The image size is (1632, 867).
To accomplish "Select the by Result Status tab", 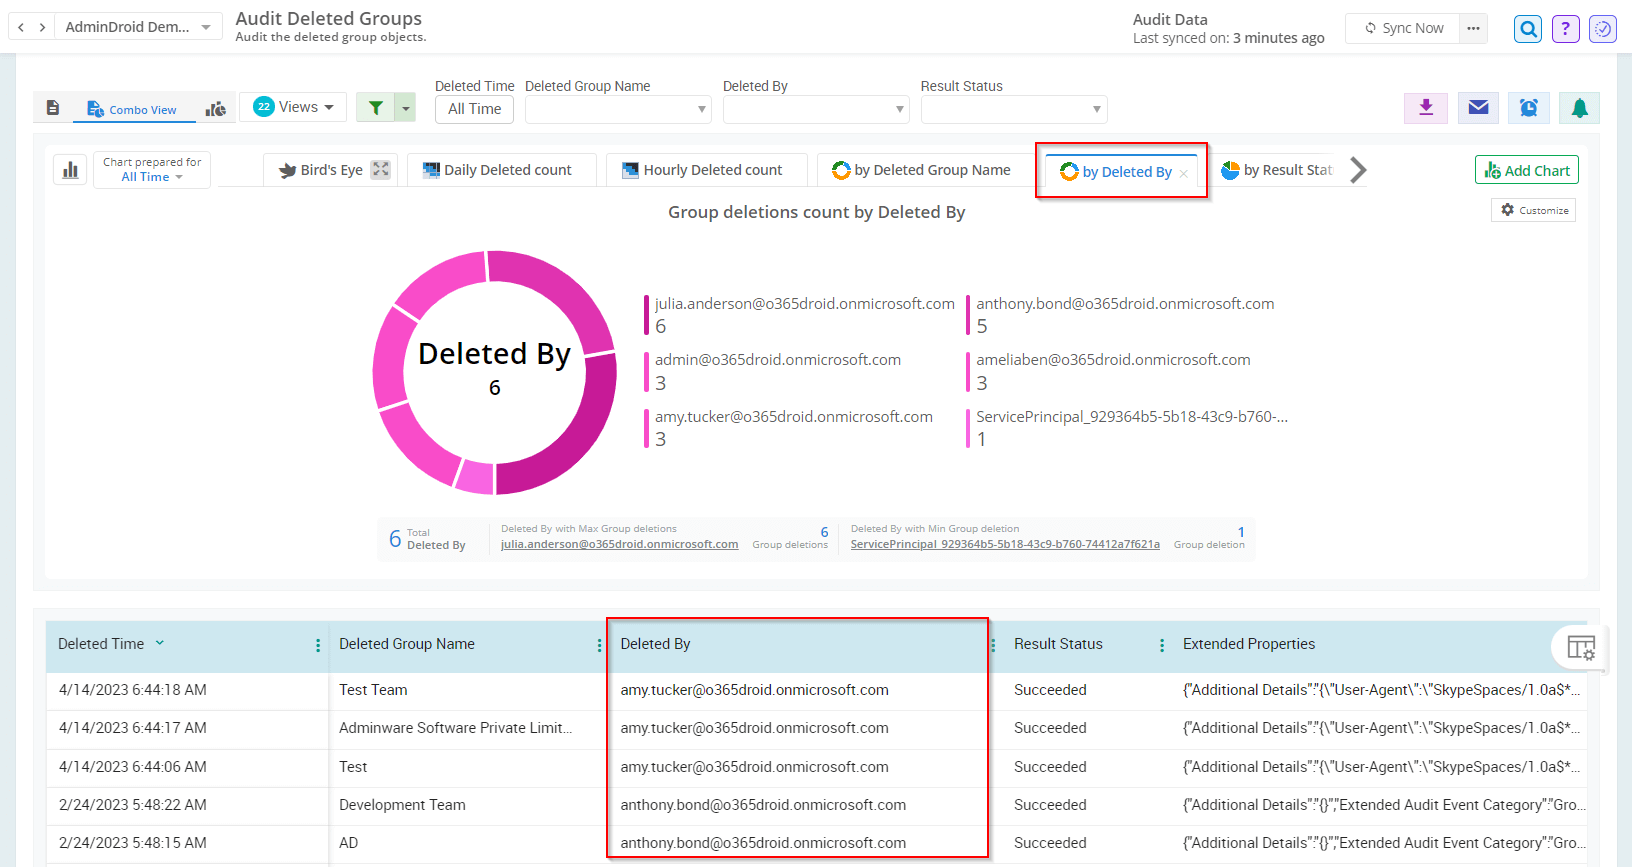I will [1277, 170].
